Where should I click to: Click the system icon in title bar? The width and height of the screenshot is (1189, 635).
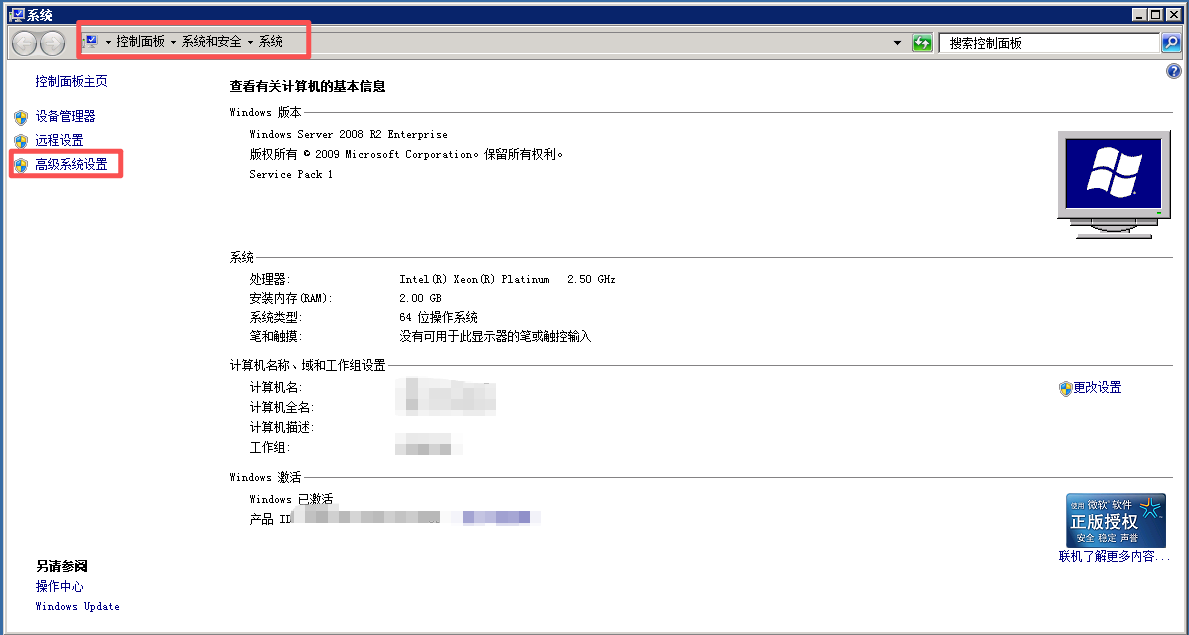16,14
